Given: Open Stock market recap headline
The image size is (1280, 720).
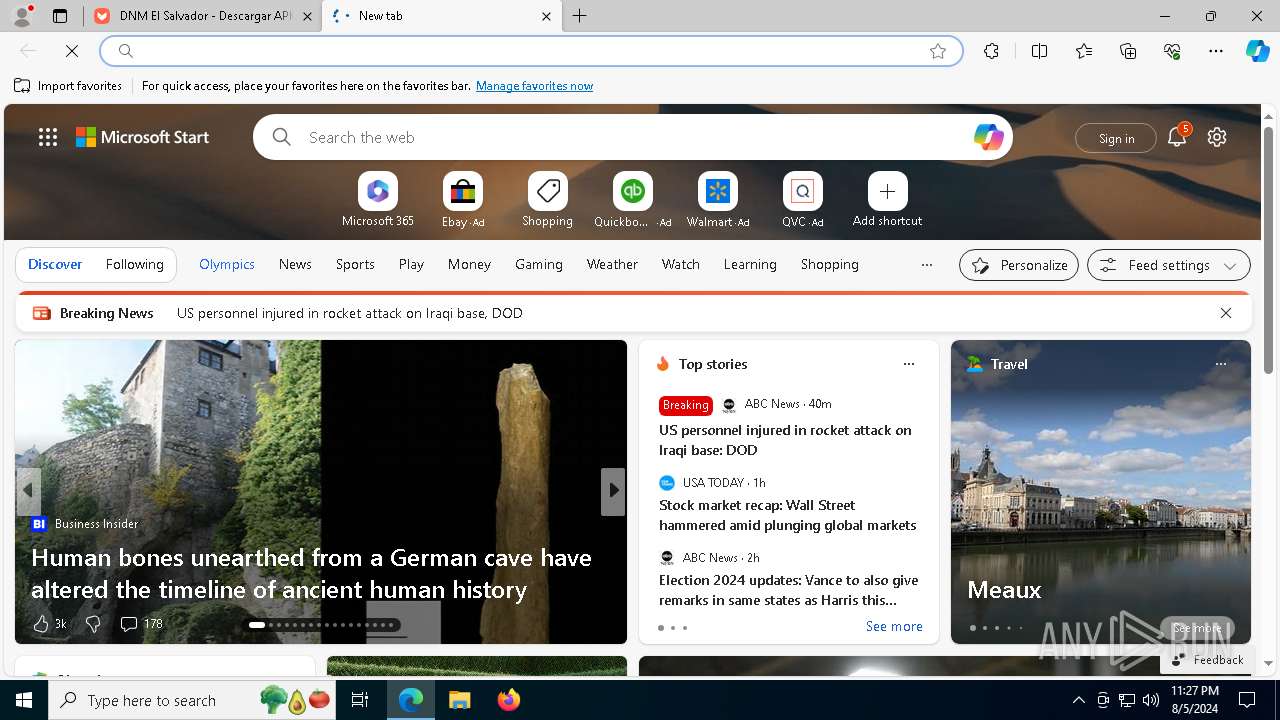Looking at the screenshot, I should point(788,515).
